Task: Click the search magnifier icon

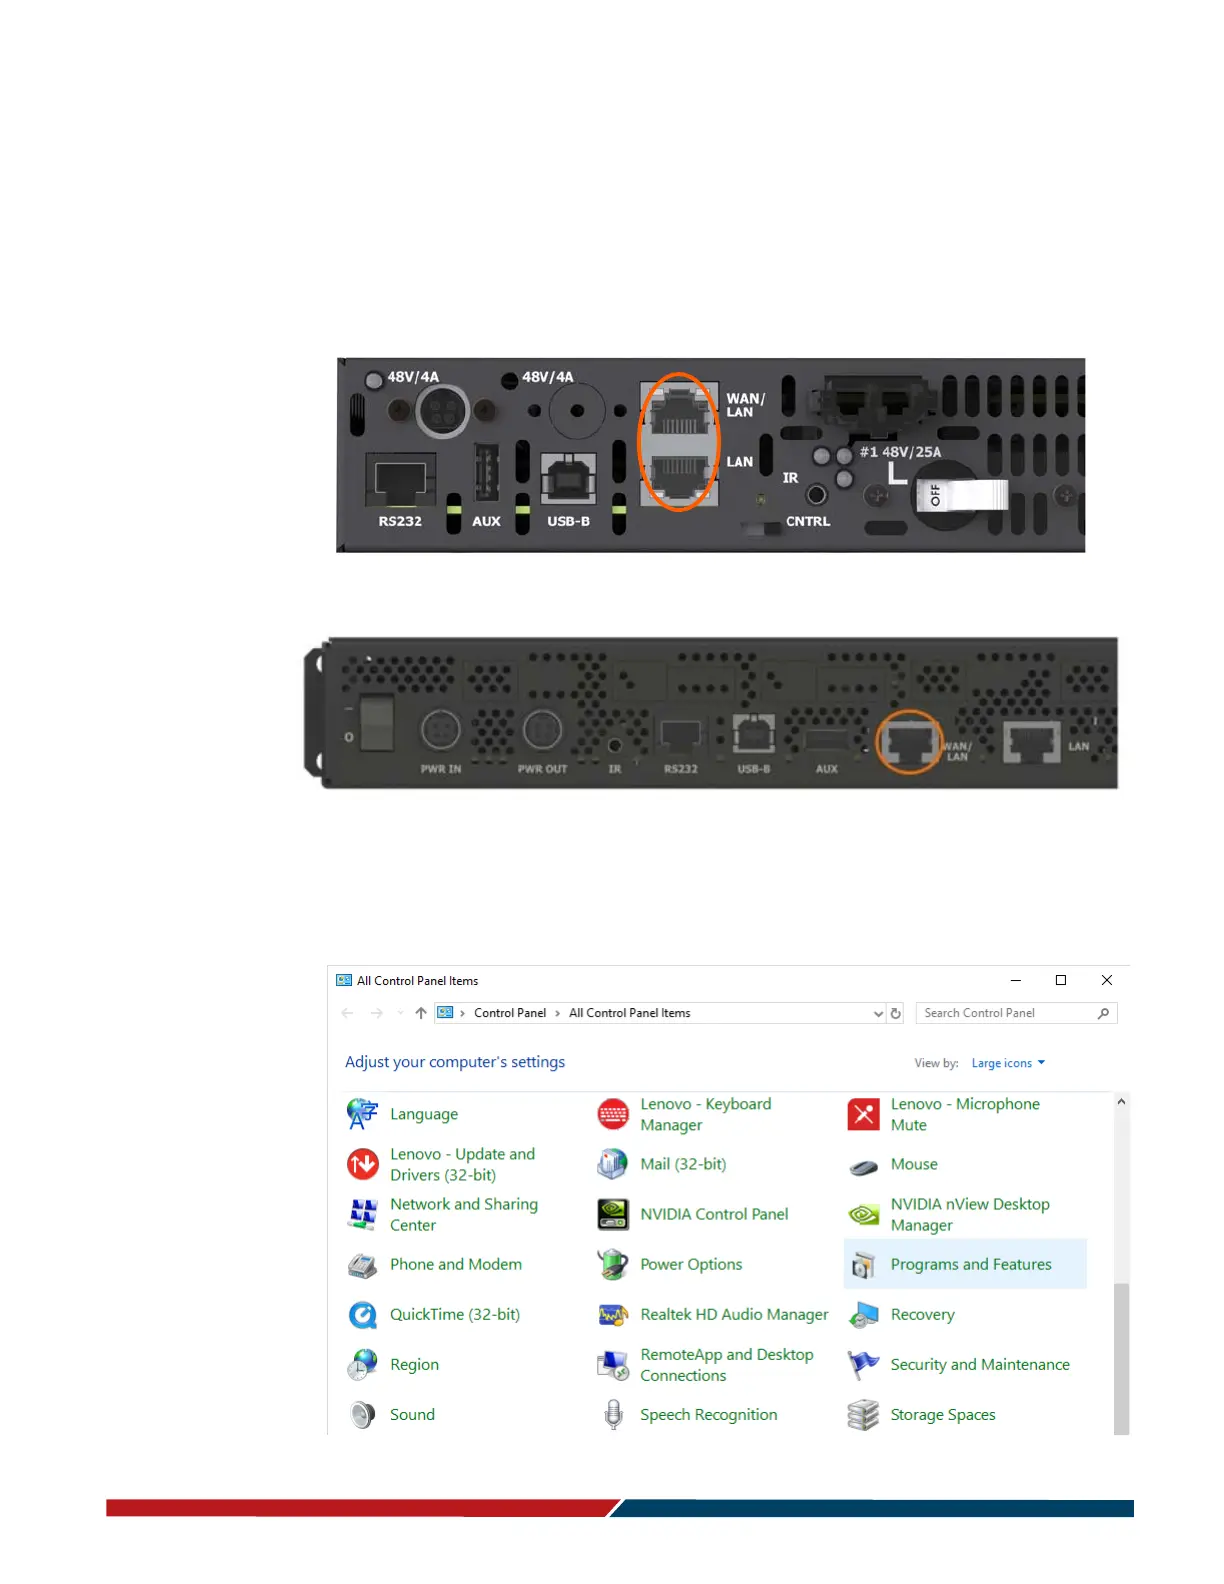Action: (x=1103, y=1013)
